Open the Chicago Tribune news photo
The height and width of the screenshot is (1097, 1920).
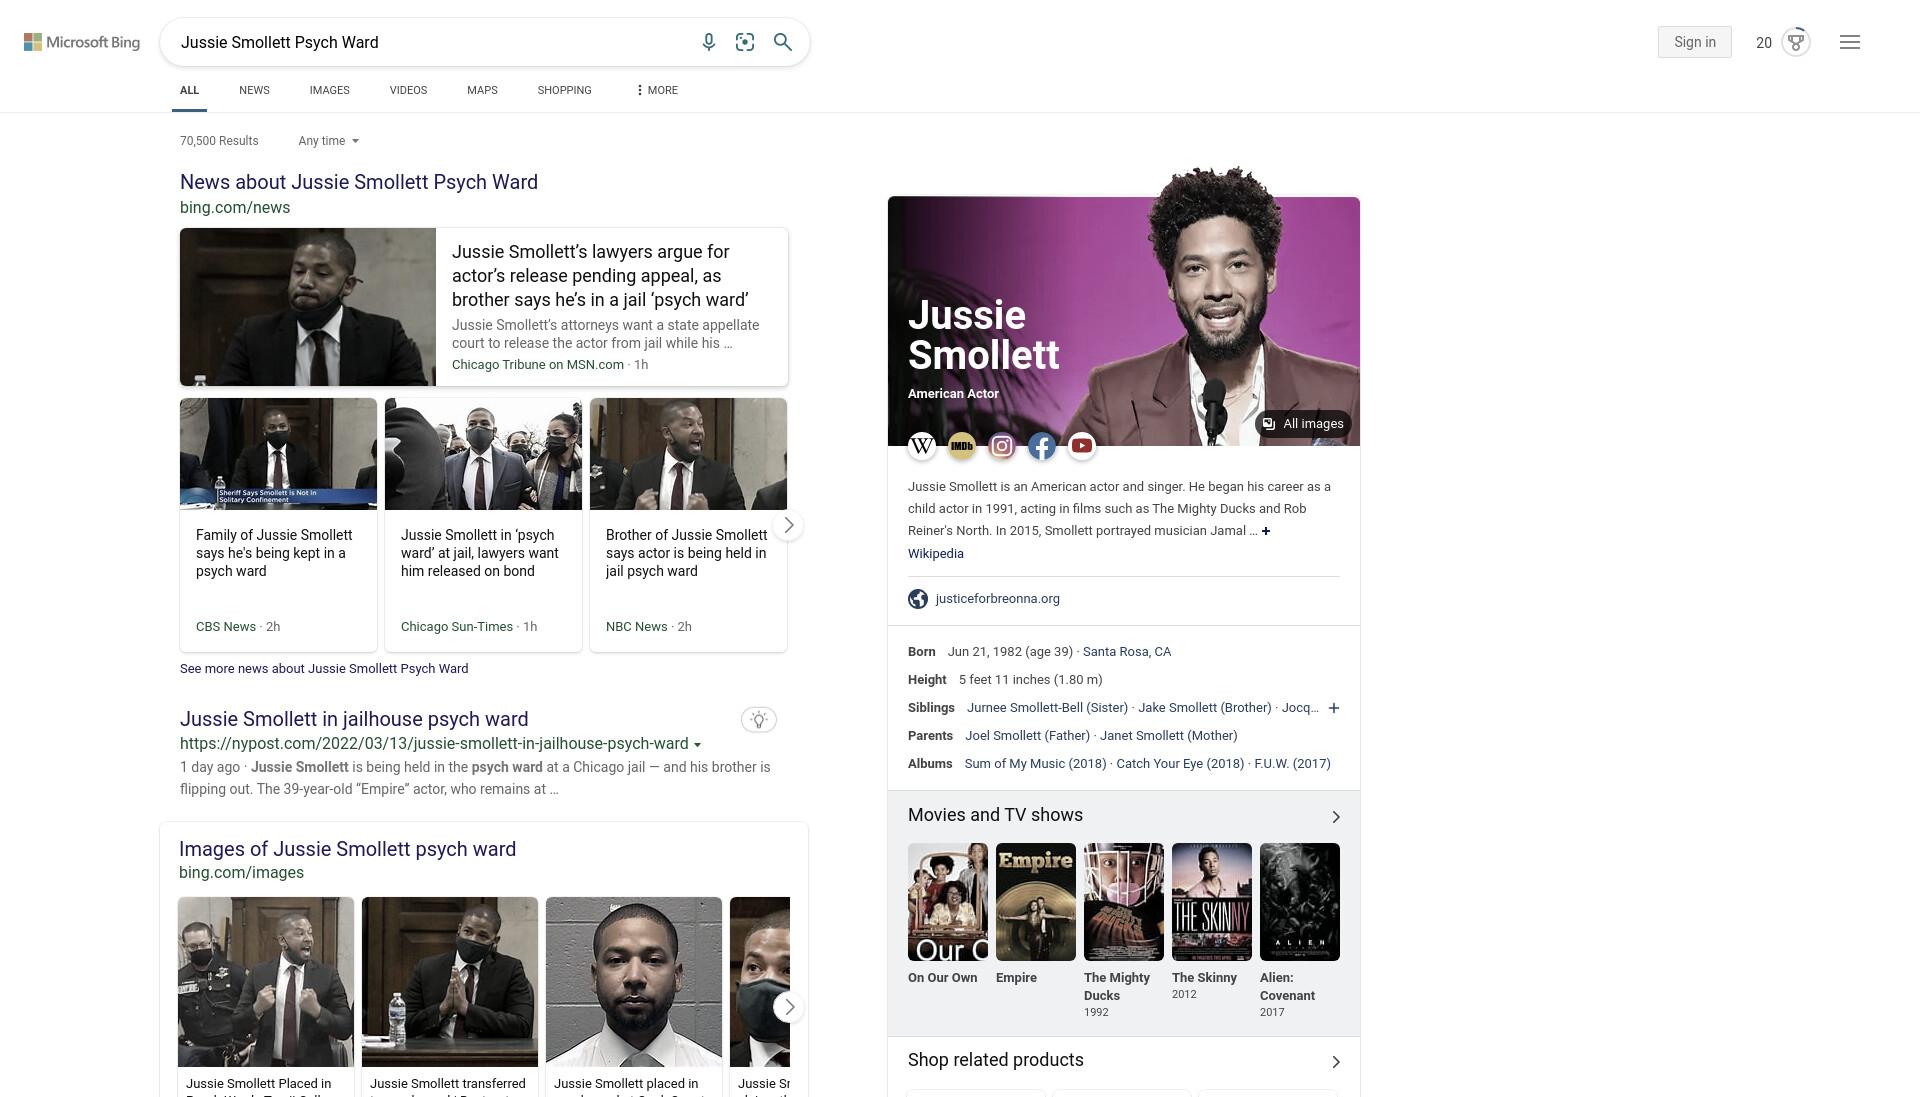click(x=308, y=307)
